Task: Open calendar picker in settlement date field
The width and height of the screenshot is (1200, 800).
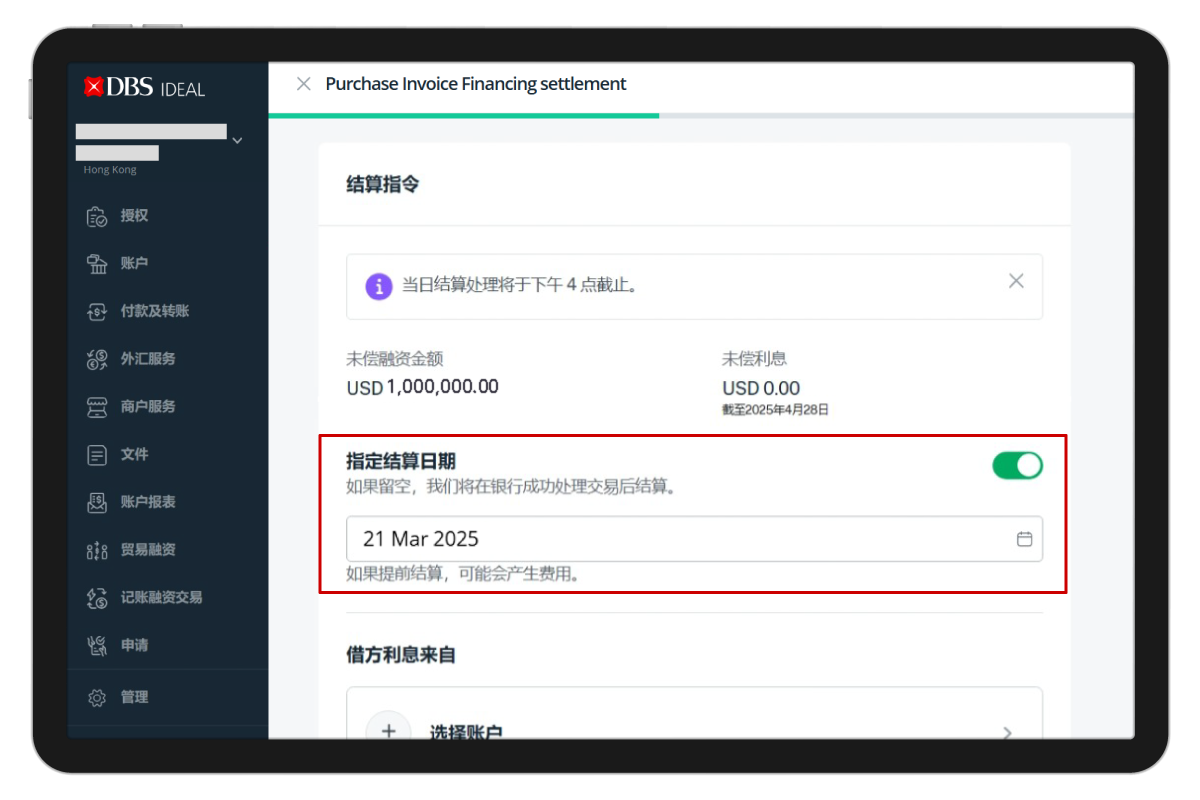Action: tap(1024, 539)
